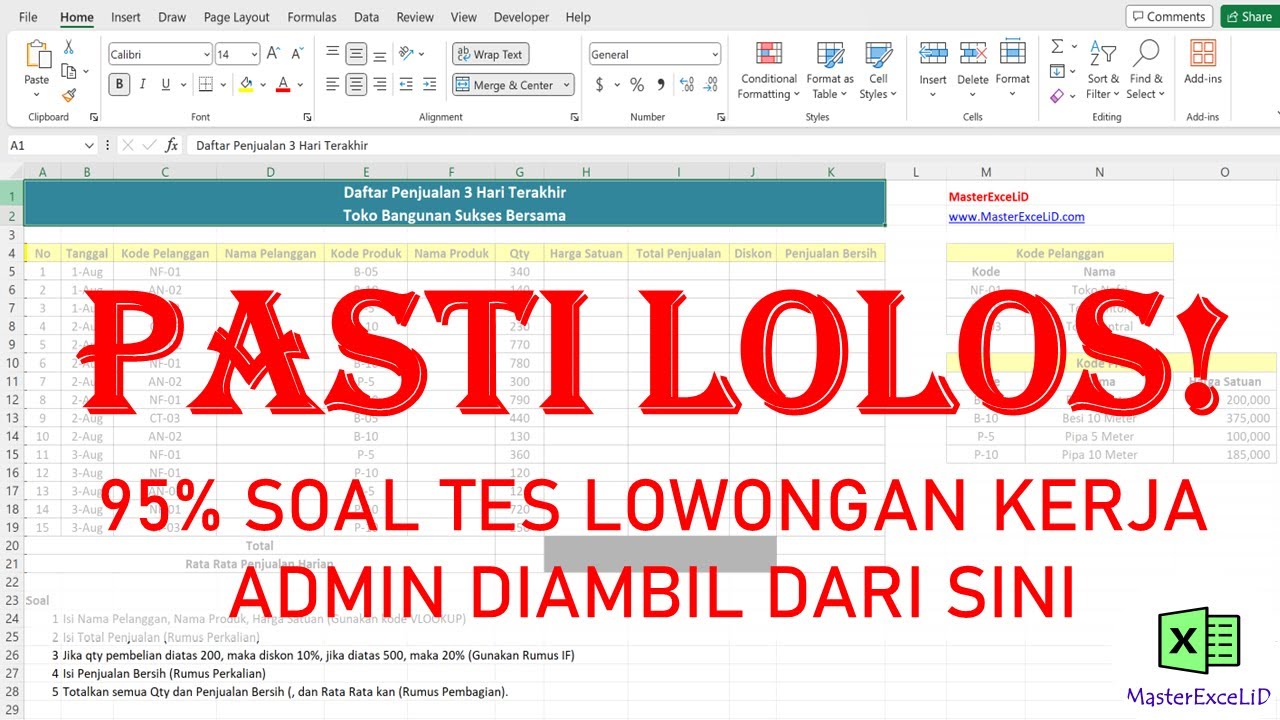Click the Copy icon
This screenshot has height=720, width=1280.
68,71
